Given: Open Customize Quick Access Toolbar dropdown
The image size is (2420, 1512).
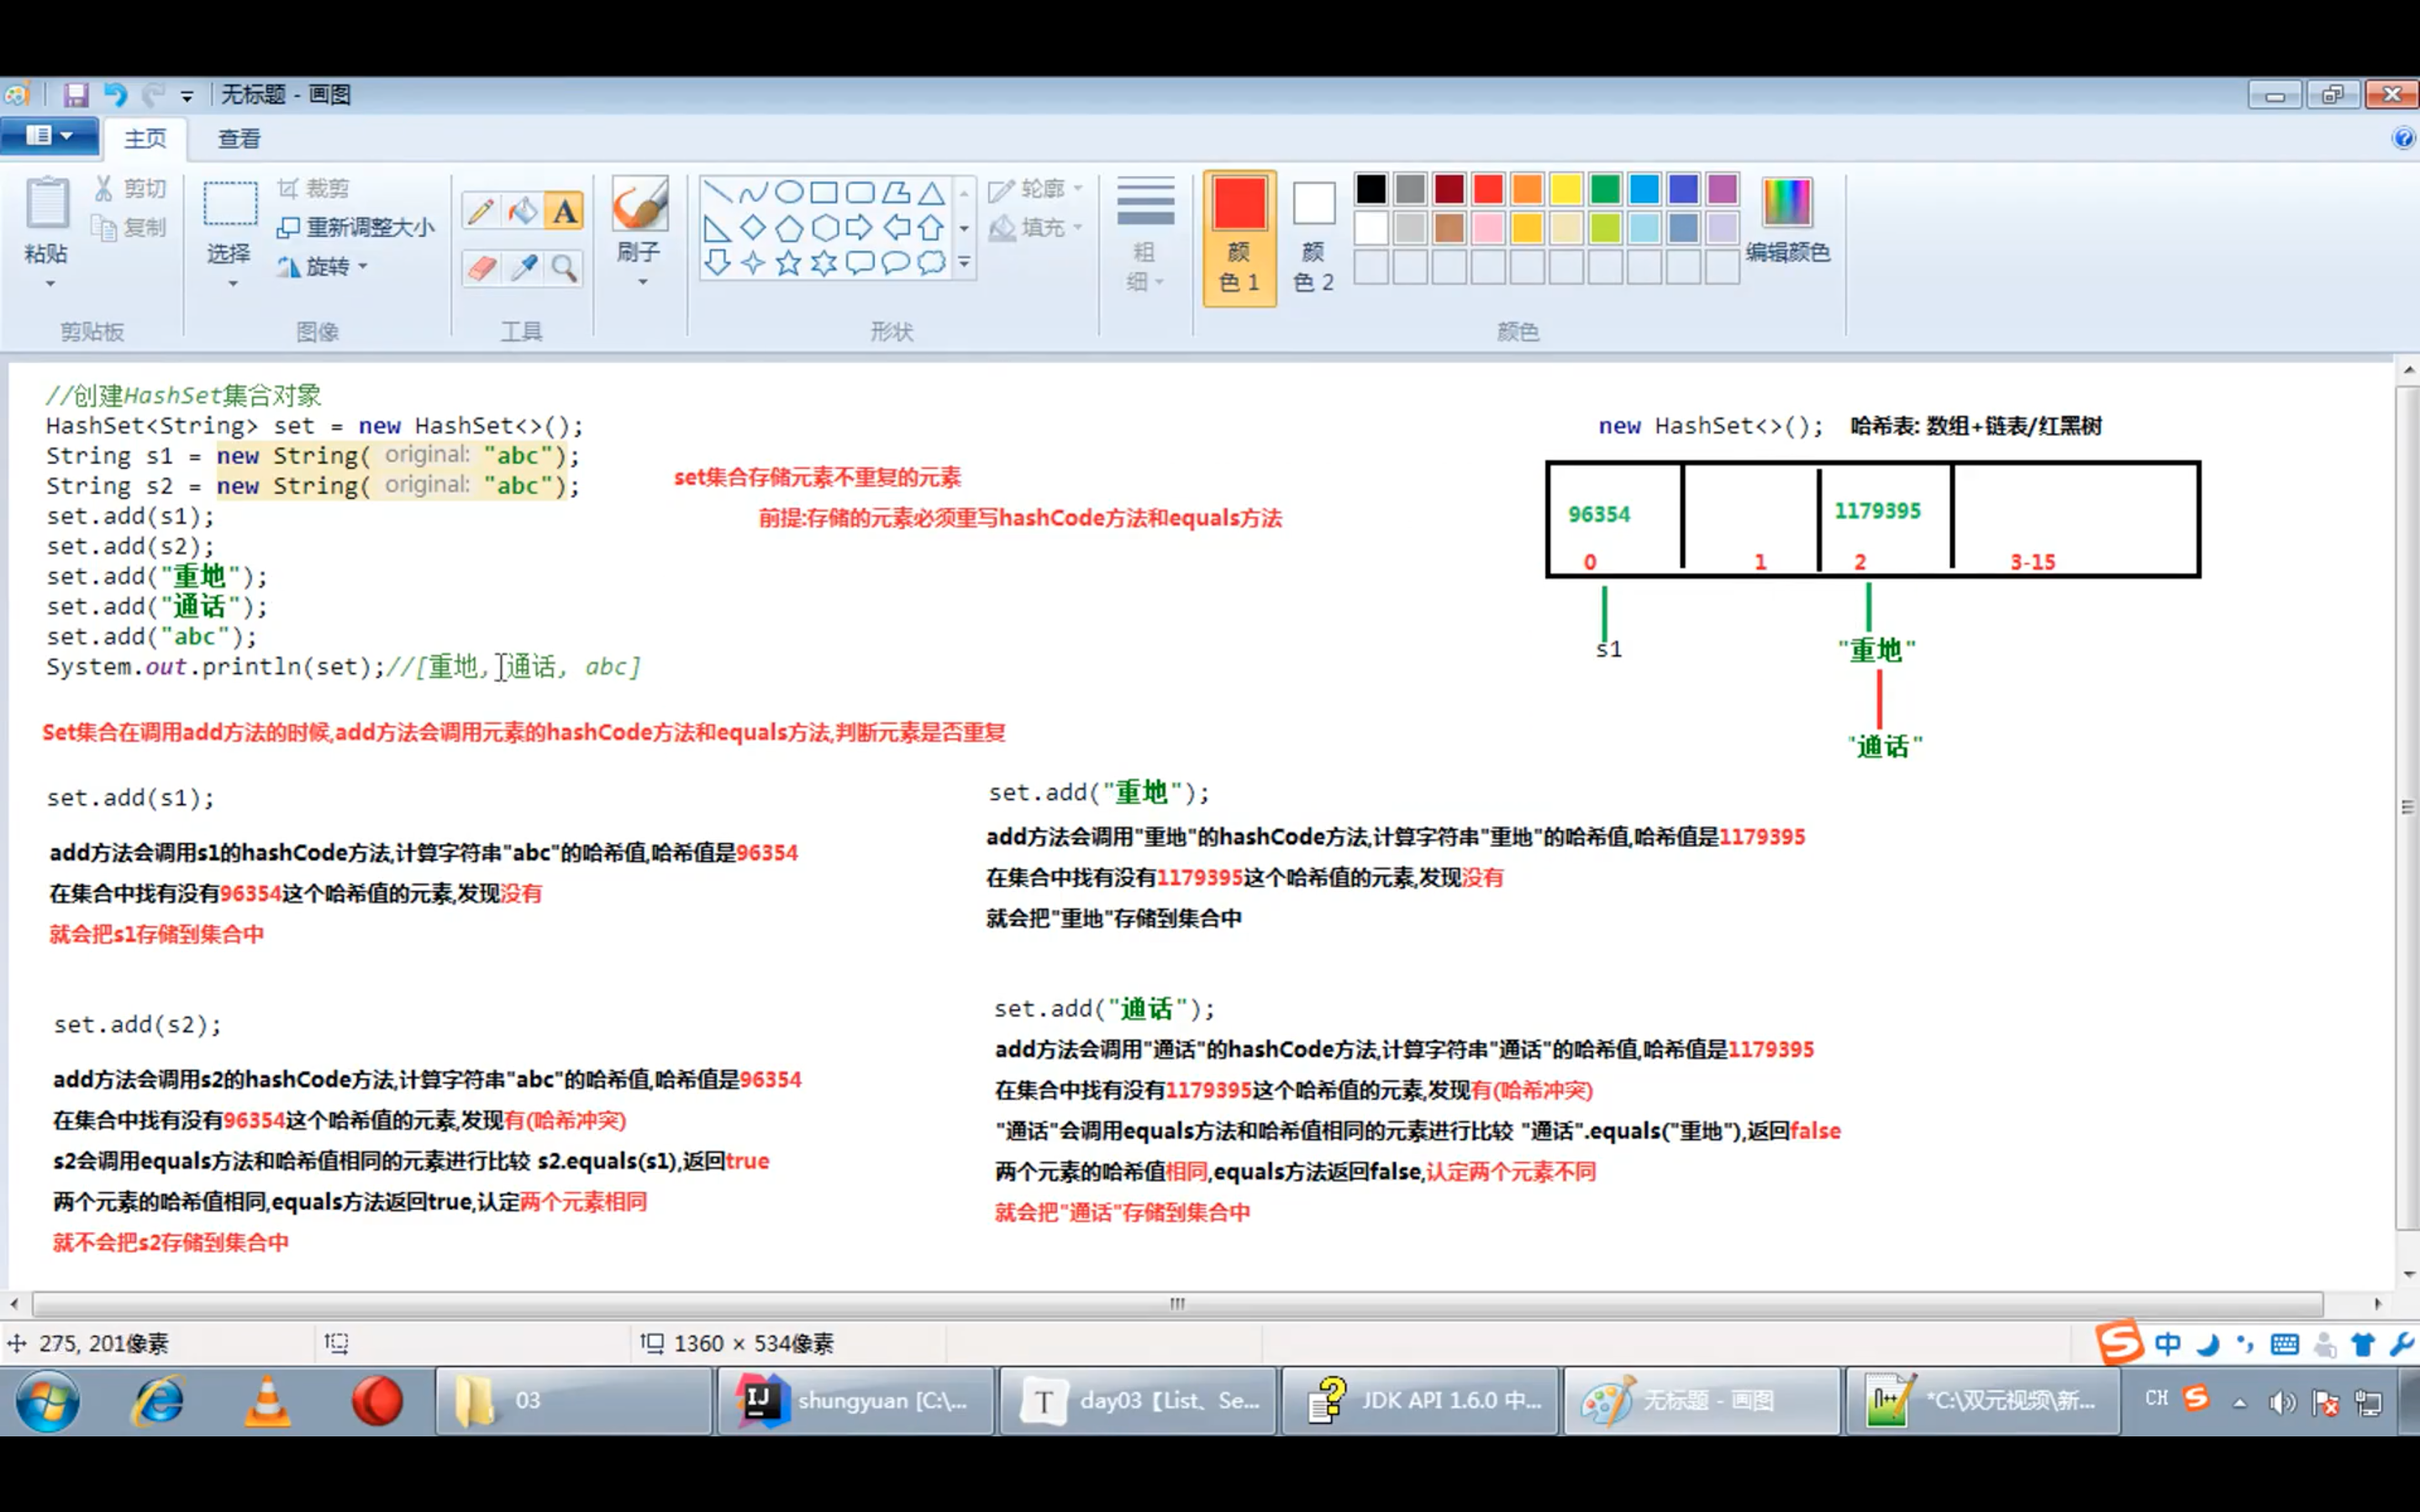Looking at the screenshot, I should tap(187, 96).
